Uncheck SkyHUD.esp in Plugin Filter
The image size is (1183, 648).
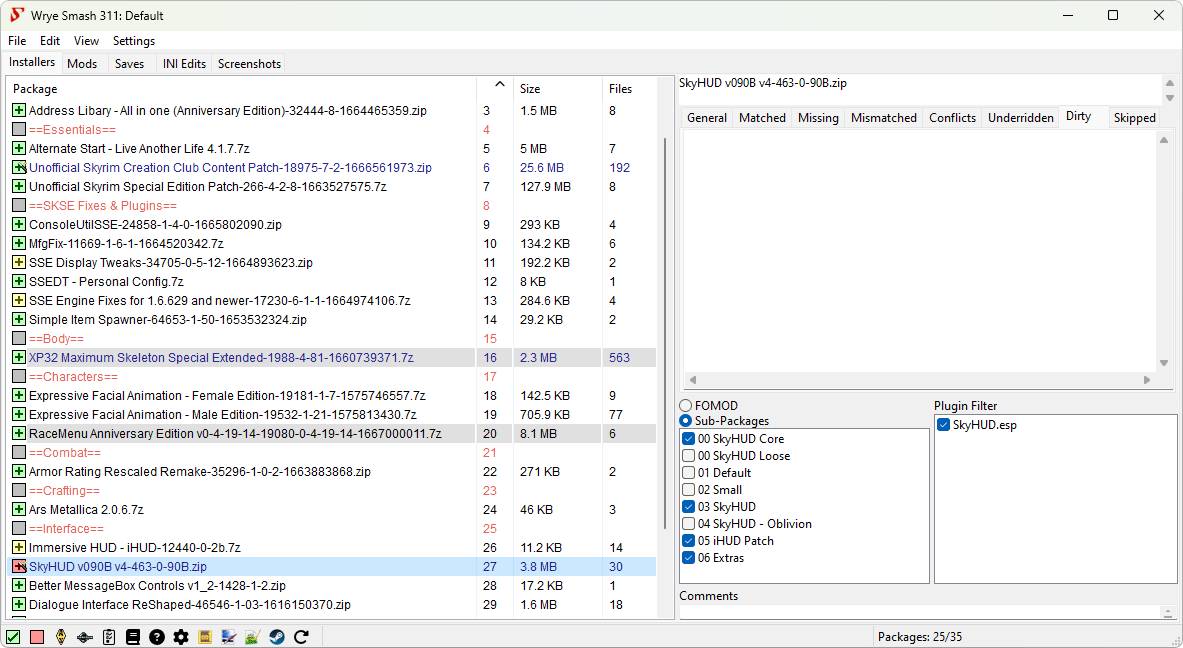(x=942, y=424)
